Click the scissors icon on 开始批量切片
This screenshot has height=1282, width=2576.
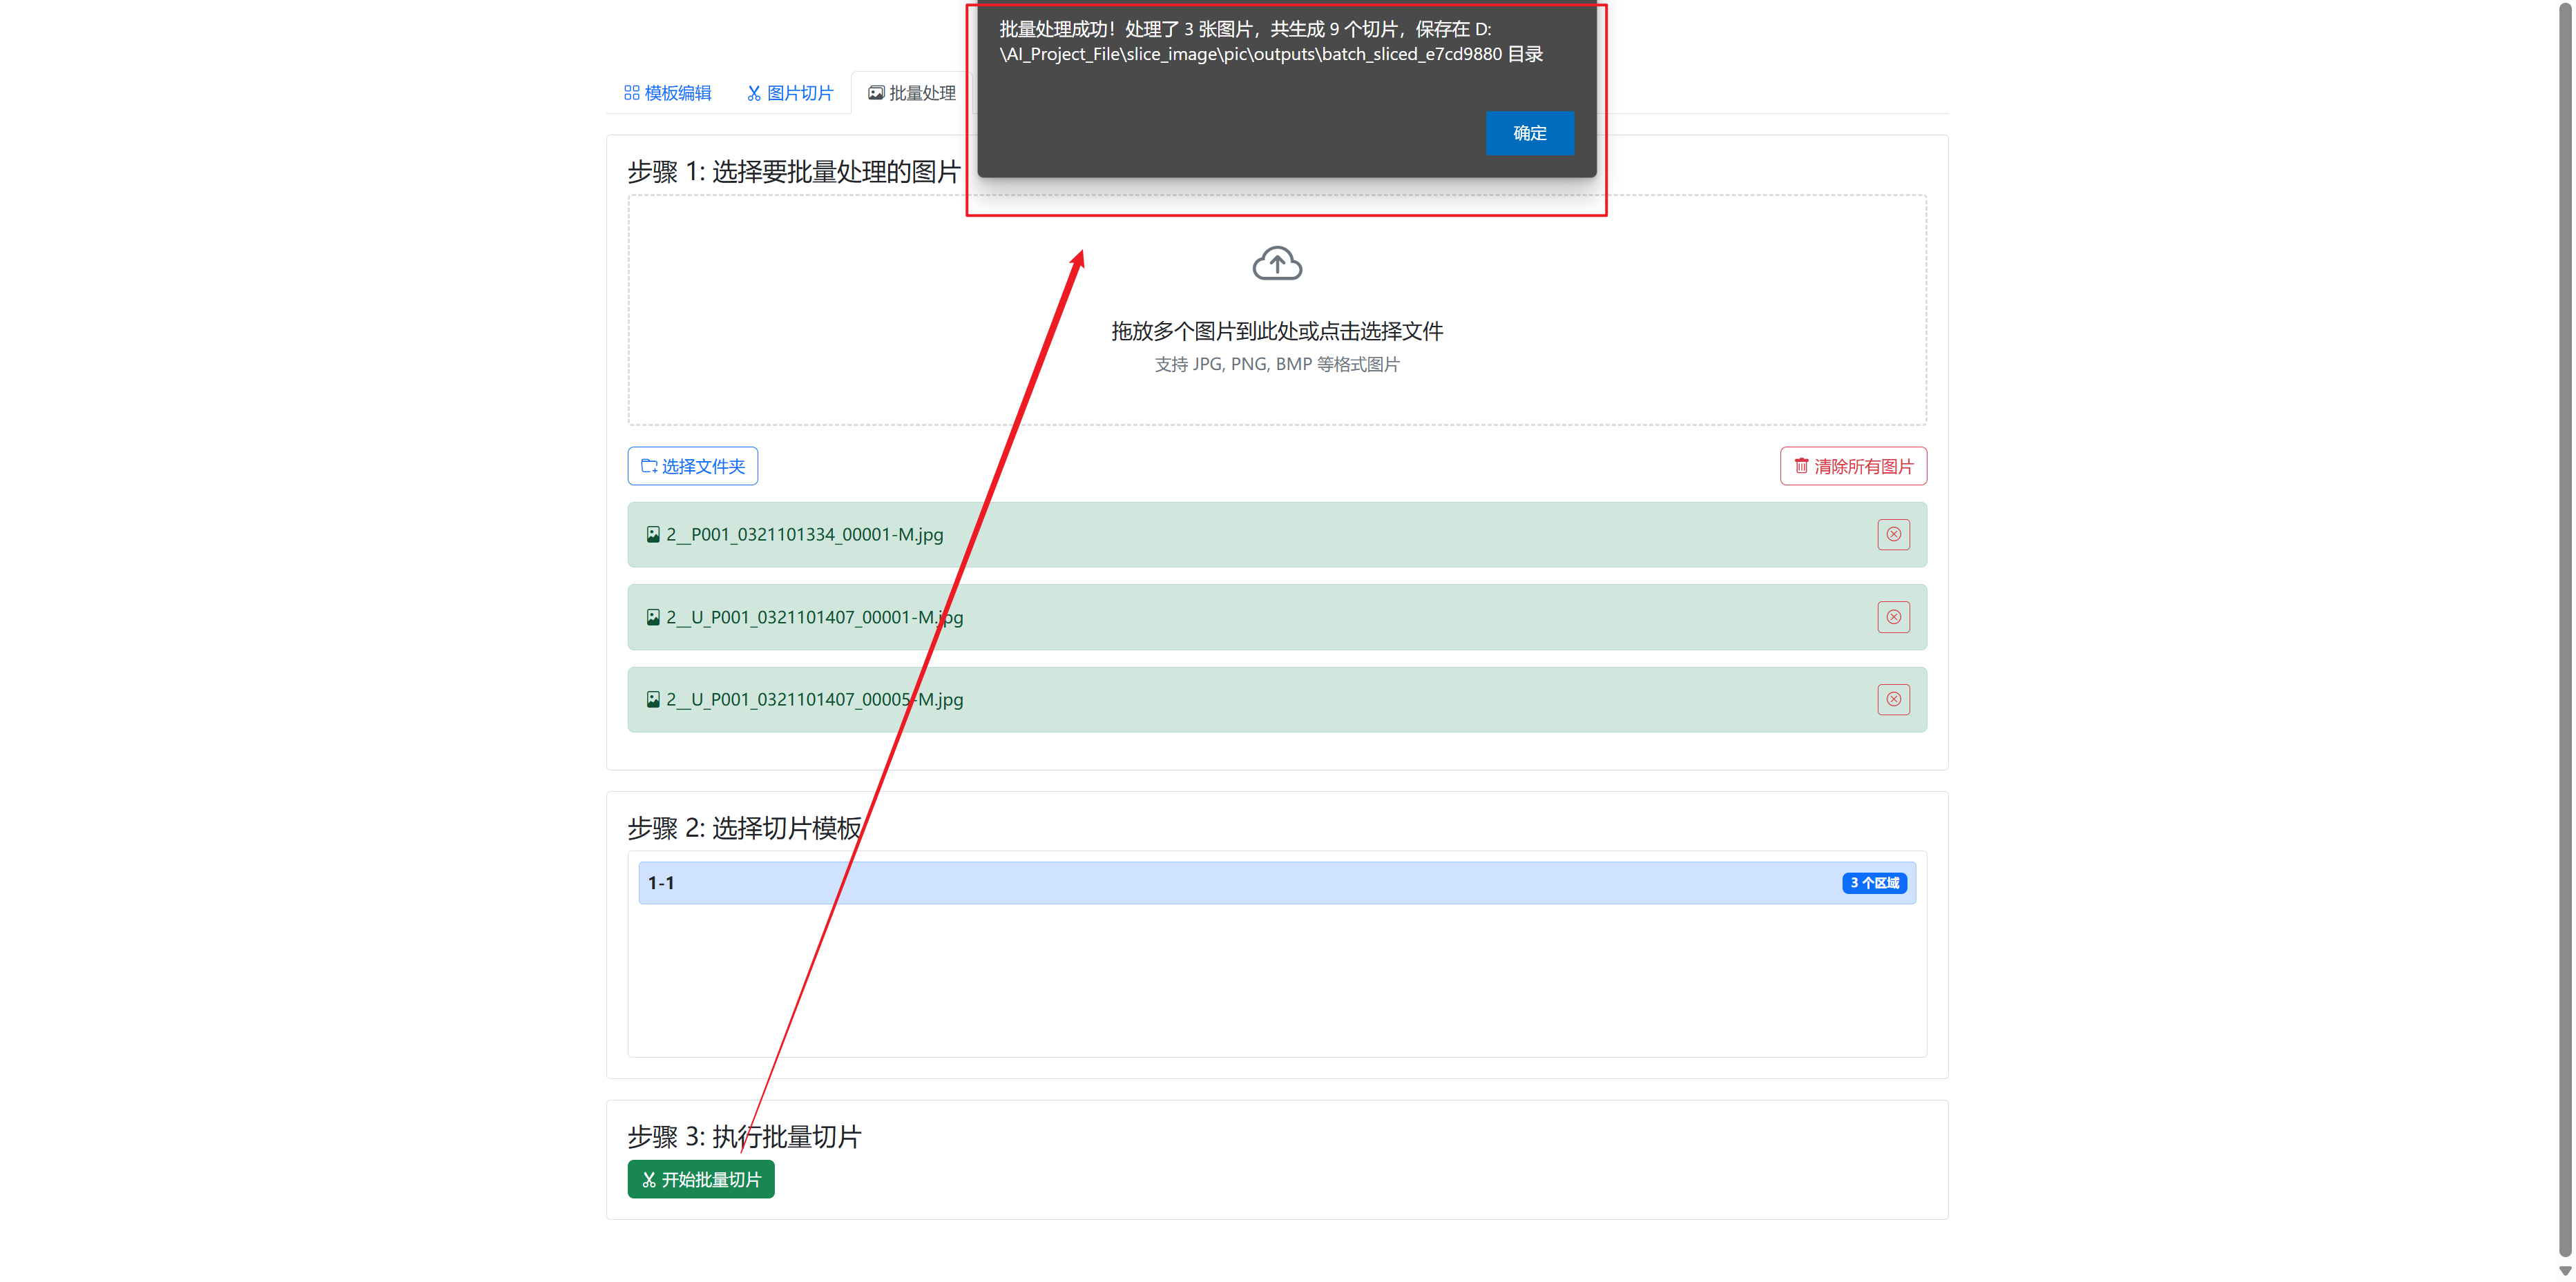pyautogui.click(x=649, y=1180)
